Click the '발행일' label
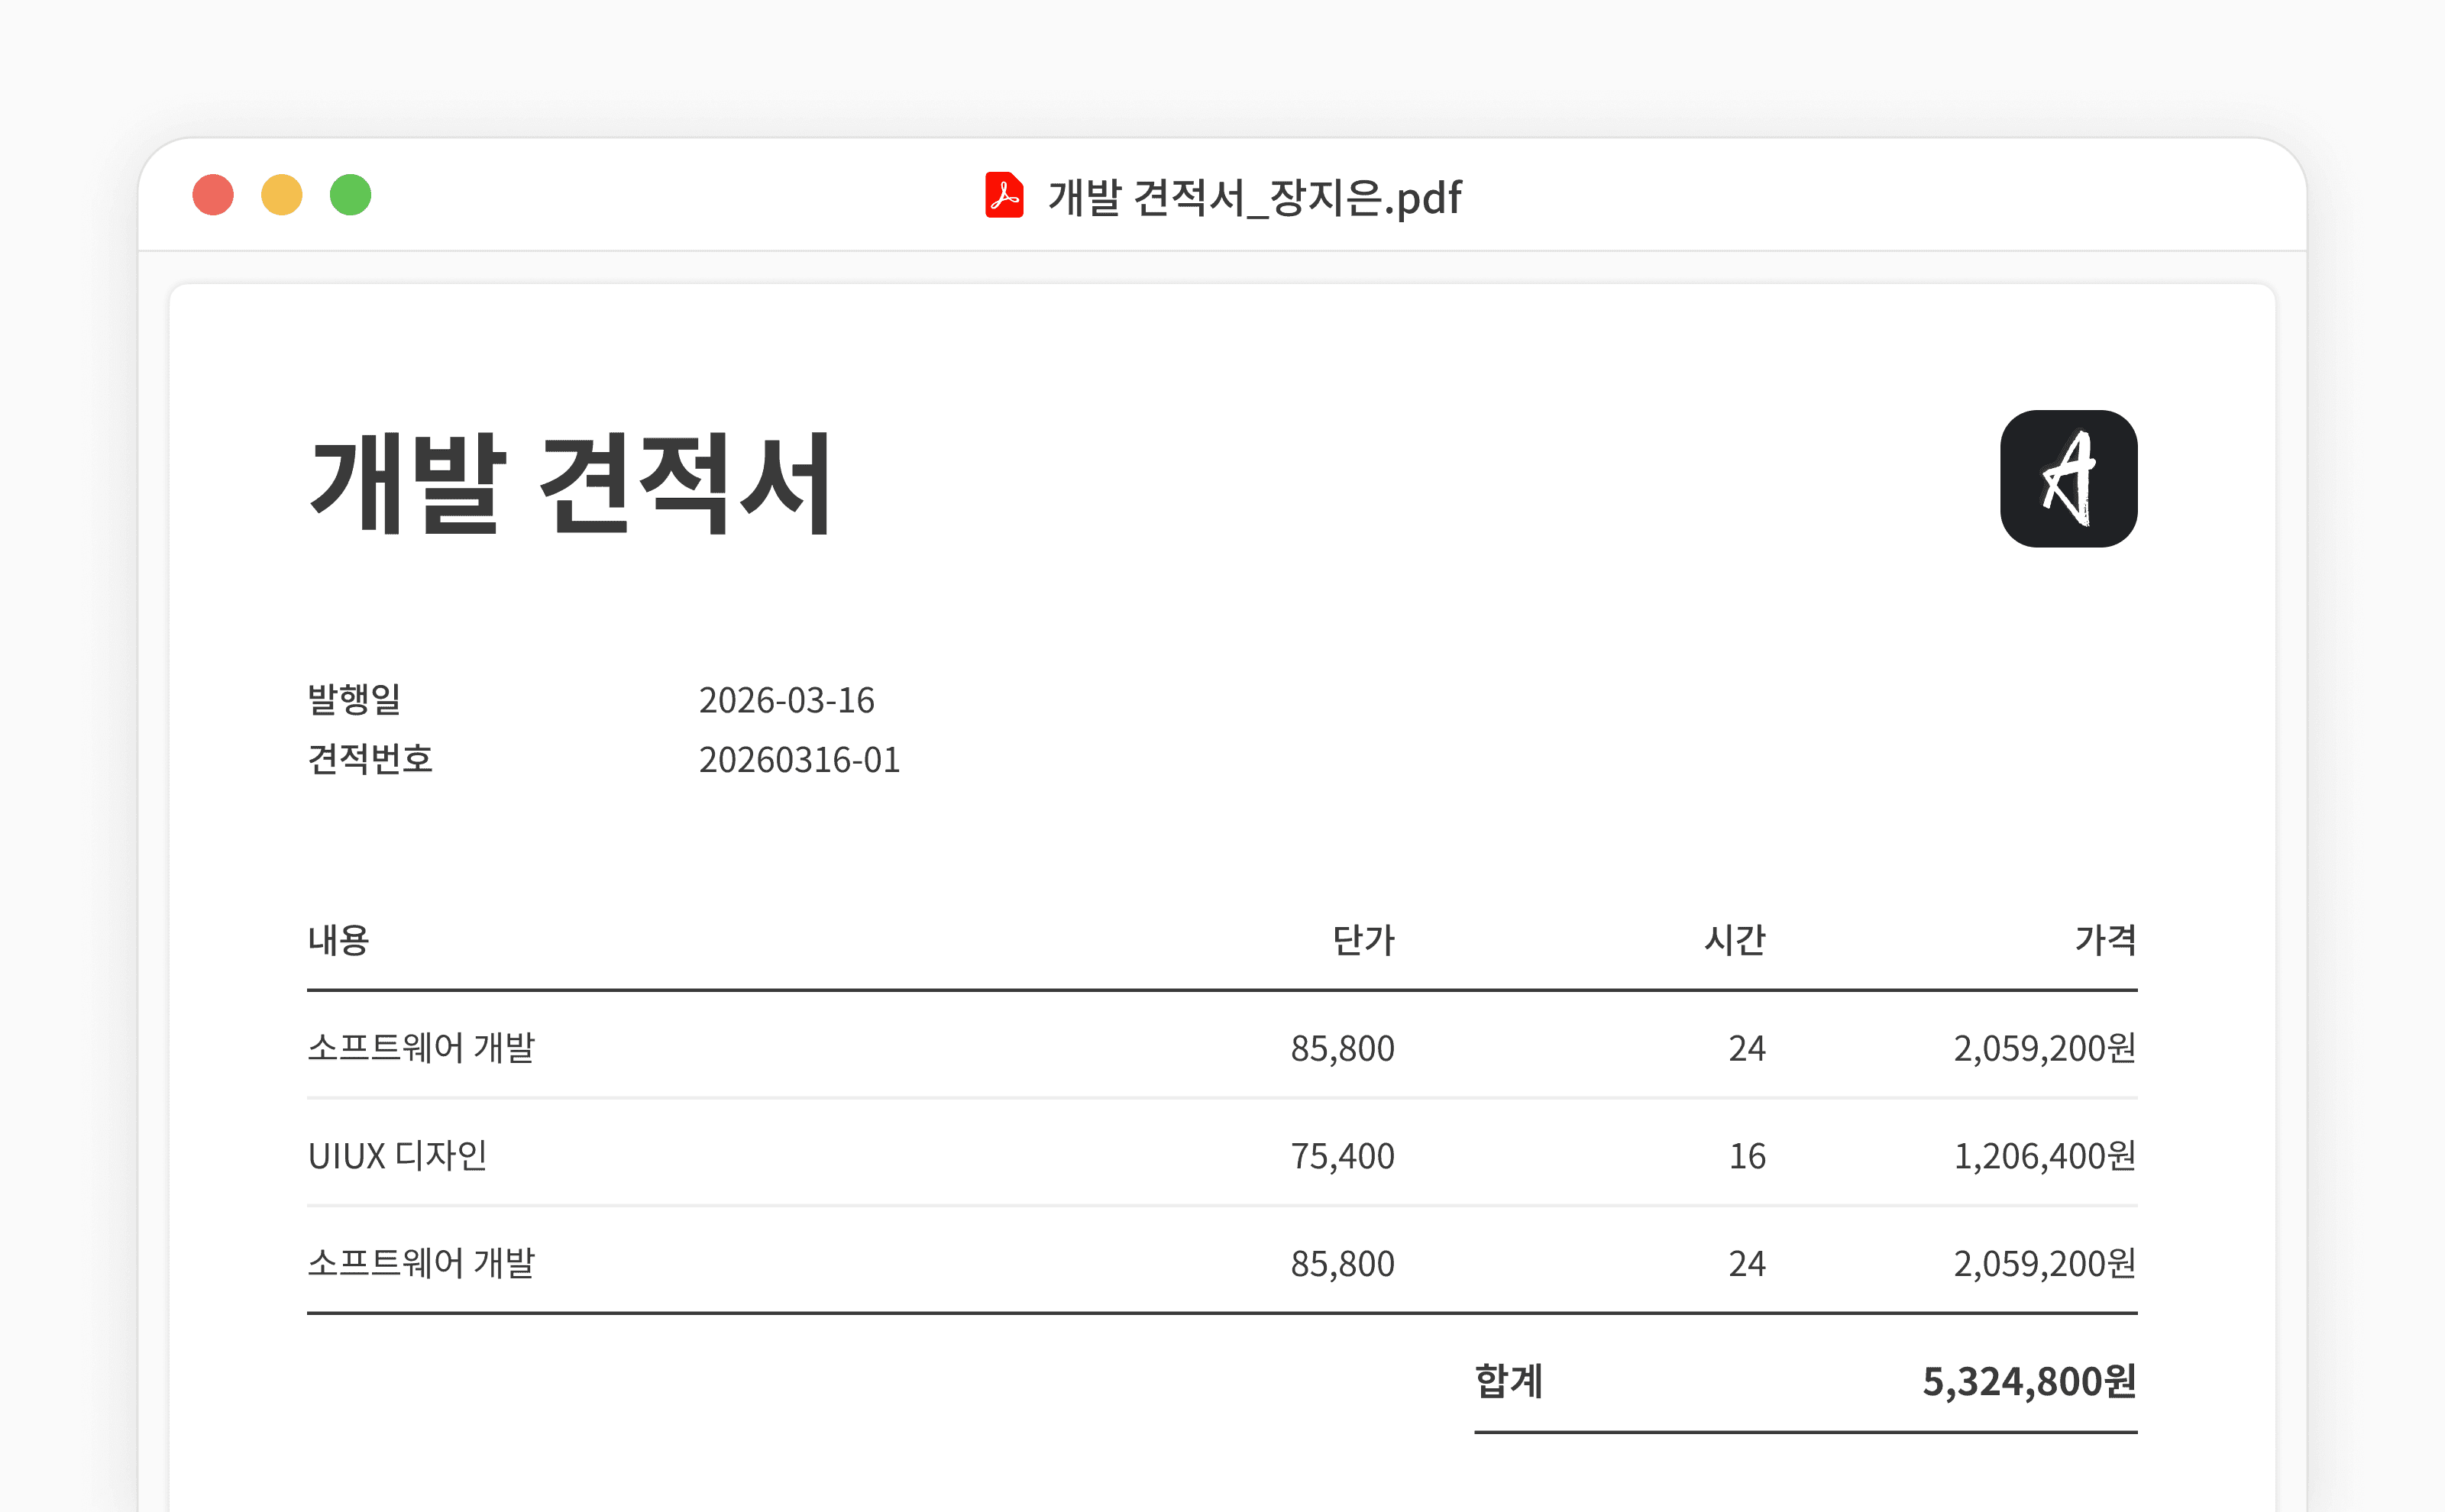Screen dimensions: 2445x1512 (x=354, y=699)
